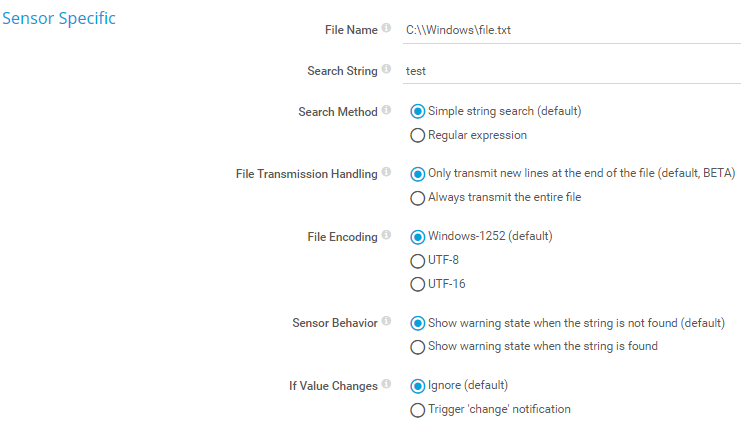The height and width of the screenshot is (423, 741).
Task: Click the Search String text field
Action: pos(570,71)
